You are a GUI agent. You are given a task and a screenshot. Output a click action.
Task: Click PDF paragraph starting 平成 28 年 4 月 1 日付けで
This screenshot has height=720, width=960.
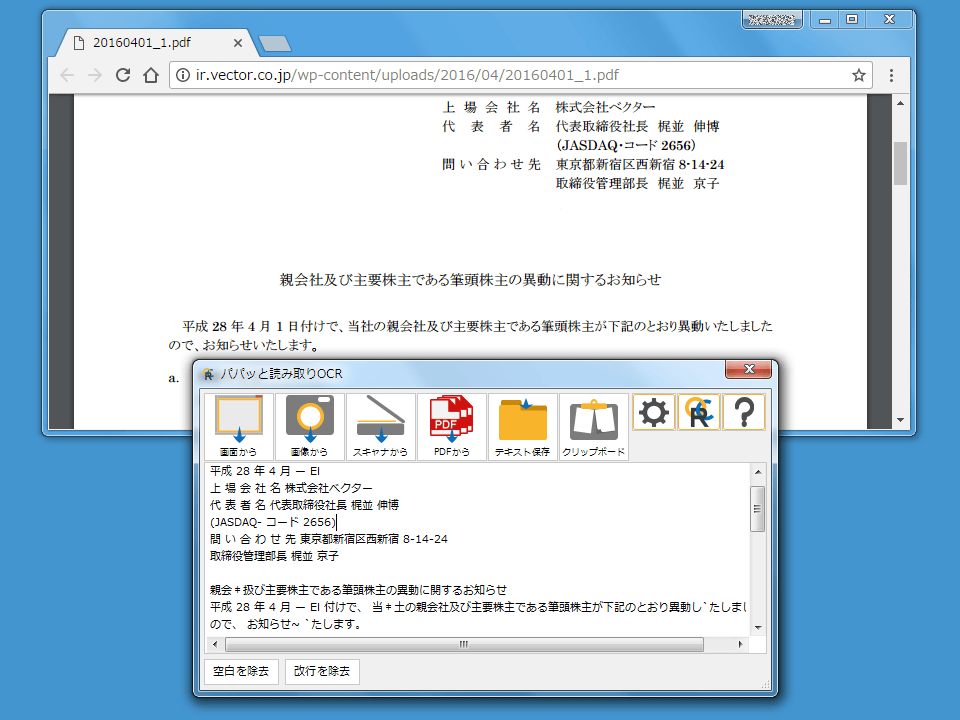coord(470,336)
